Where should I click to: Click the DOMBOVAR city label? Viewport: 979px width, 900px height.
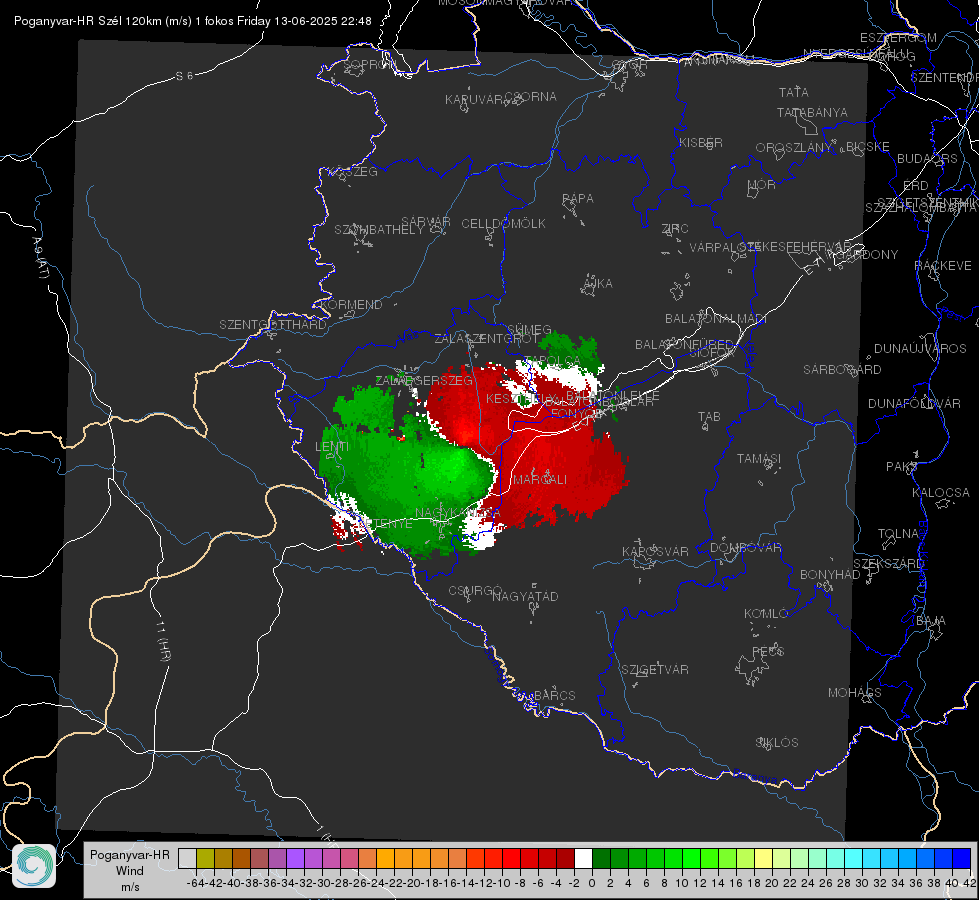tap(745, 548)
